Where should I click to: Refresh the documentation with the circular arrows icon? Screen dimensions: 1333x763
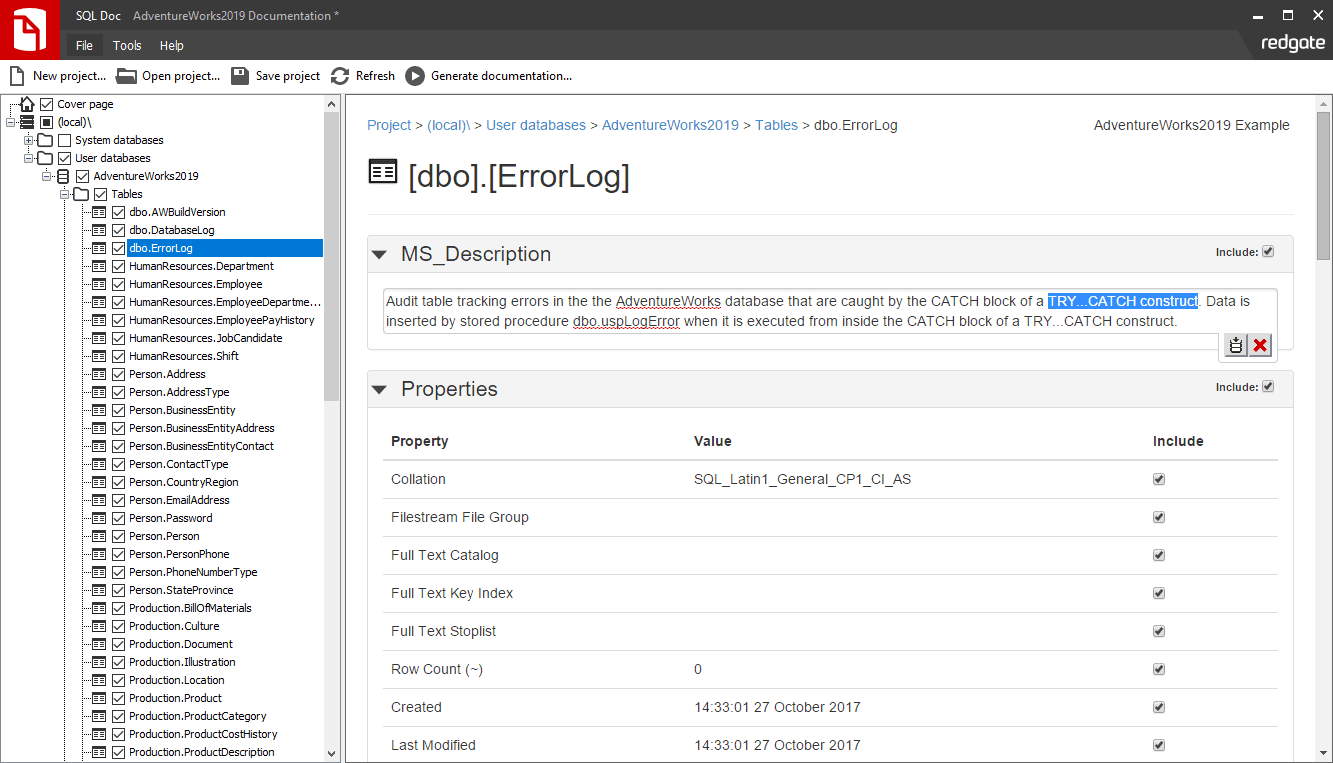[x=341, y=75]
